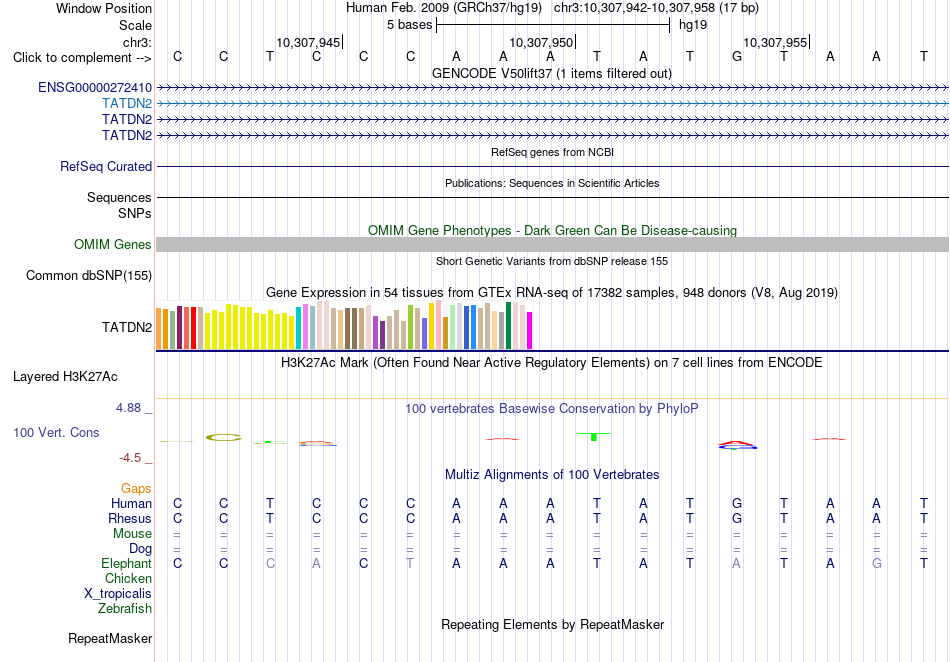The height and width of the screenshot is (662, 950).
Task: Click the Elephant species alignment label
Action: pos(127,564)
